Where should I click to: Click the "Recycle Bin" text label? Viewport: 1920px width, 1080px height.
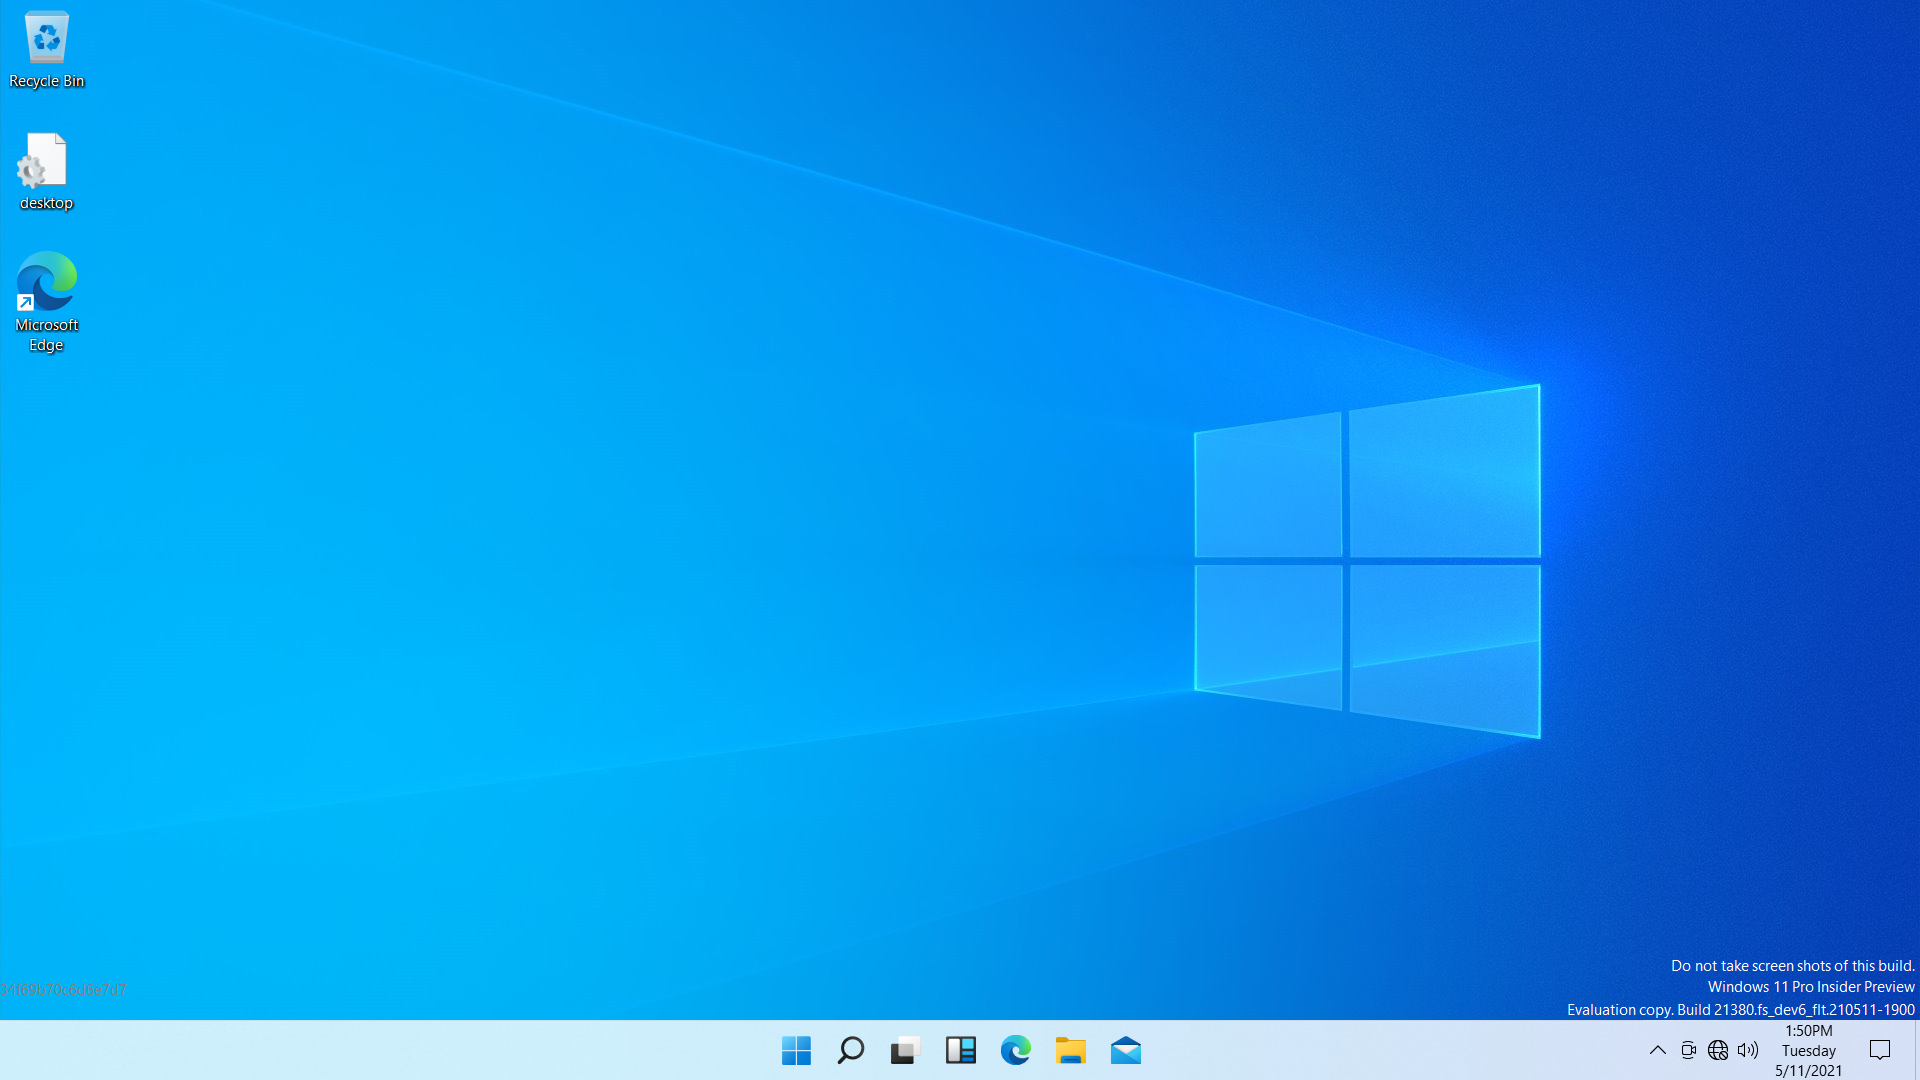(x=46, y=81)
